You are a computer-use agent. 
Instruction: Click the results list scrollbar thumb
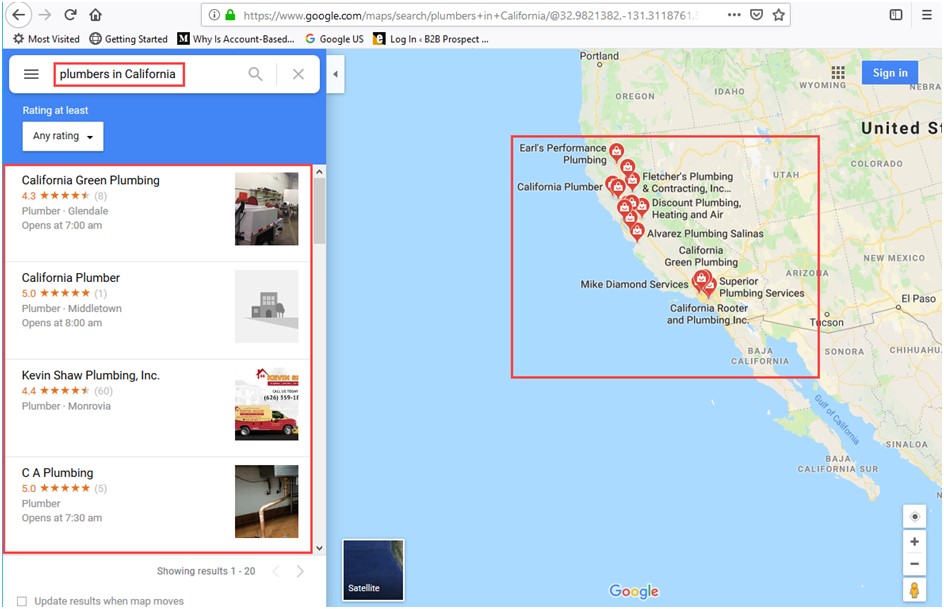[319, 211]
